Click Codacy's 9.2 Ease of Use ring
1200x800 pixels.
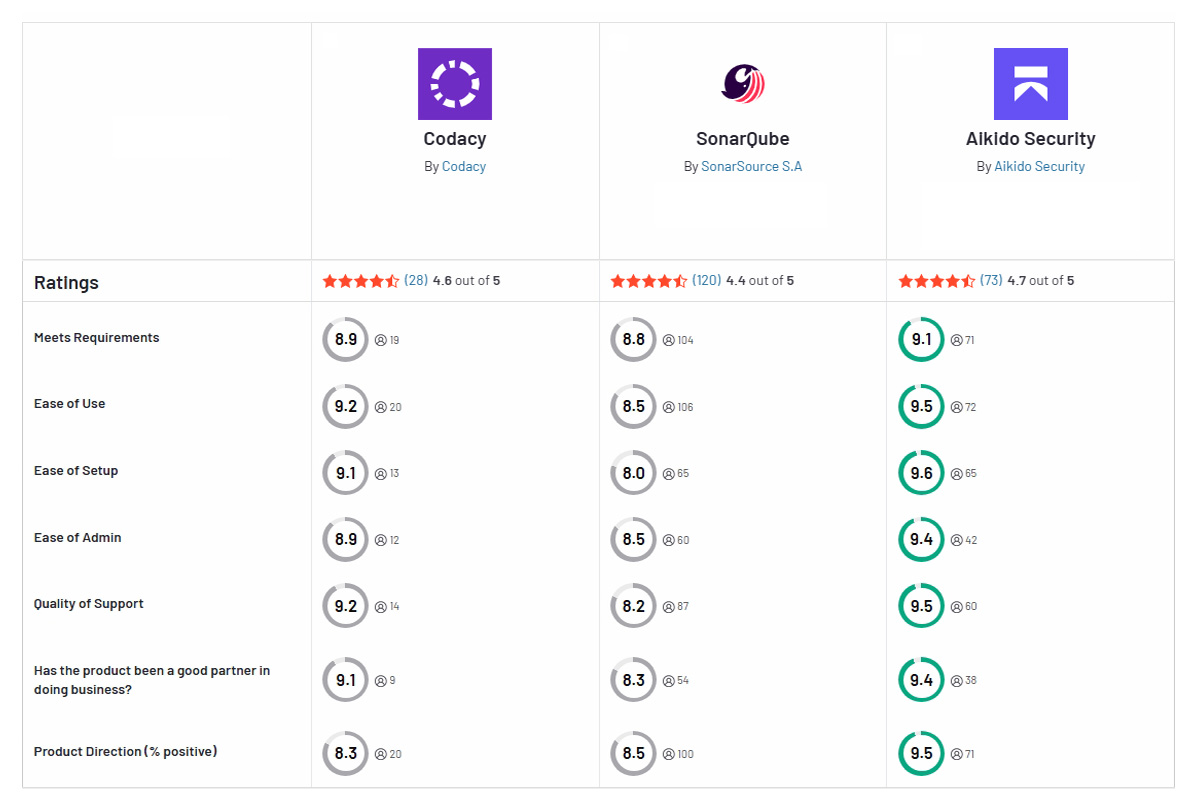(x=346, y=407)
